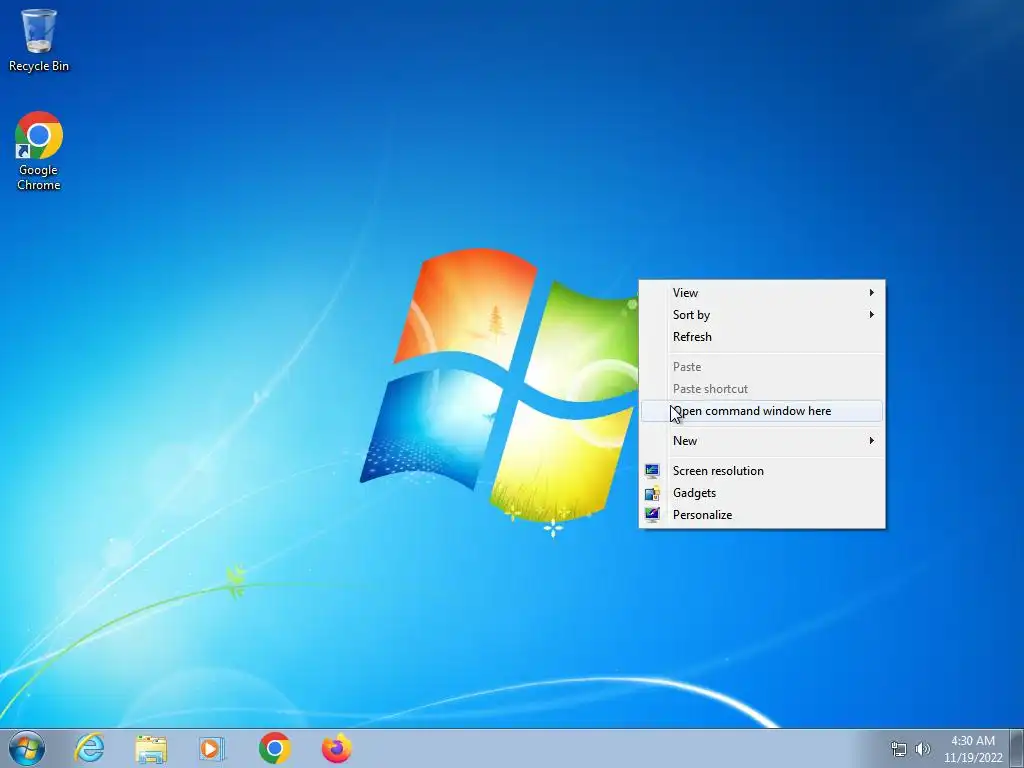This screenshot has width=1024, height=768.
Task: Expand the New submenu
Action: (x=761, y=441)
